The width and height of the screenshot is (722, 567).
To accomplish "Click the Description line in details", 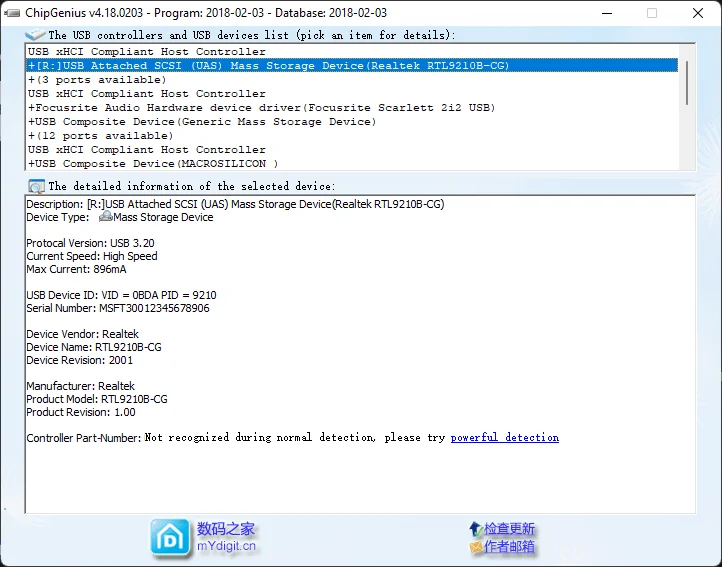I will [x=235, y=204].
